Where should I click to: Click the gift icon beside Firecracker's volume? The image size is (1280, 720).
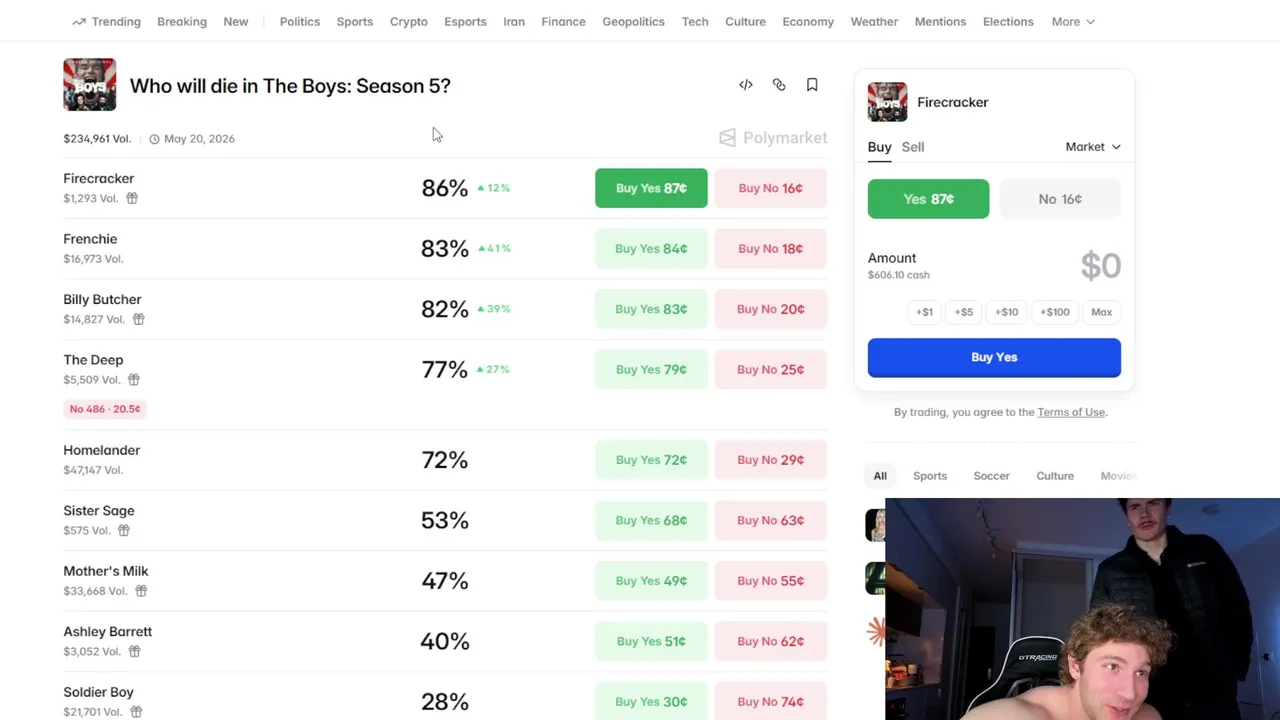pos(132,198)
